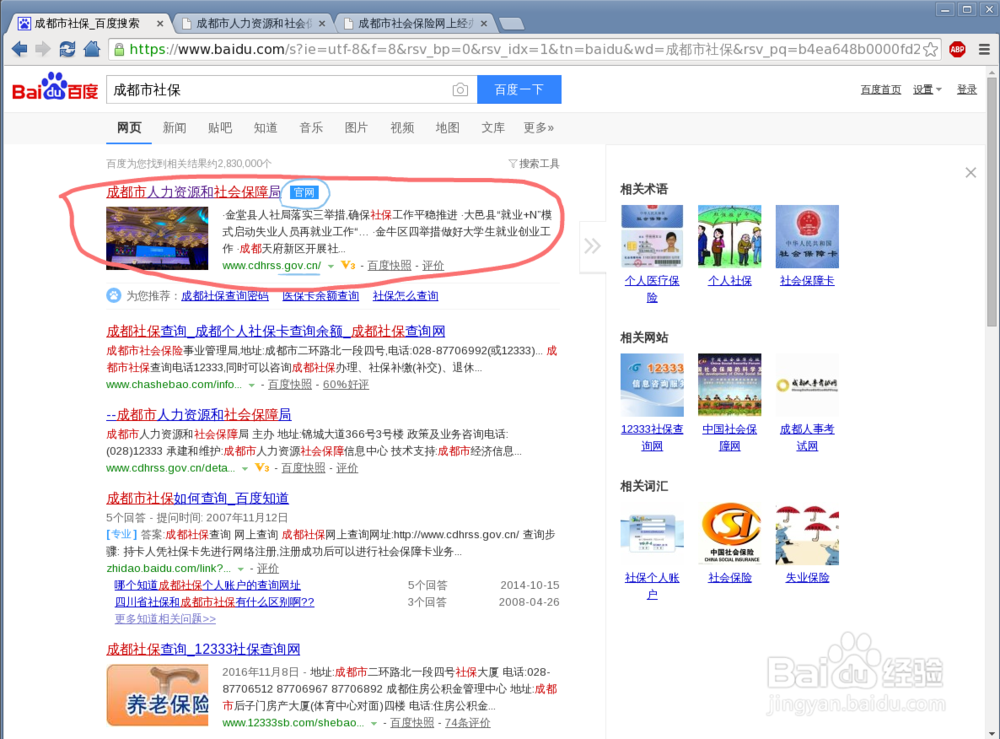Open 成都市人力资源和社会保障局 first result
This screenshot has width=1000, height=739.
click(x=193, y=191)
